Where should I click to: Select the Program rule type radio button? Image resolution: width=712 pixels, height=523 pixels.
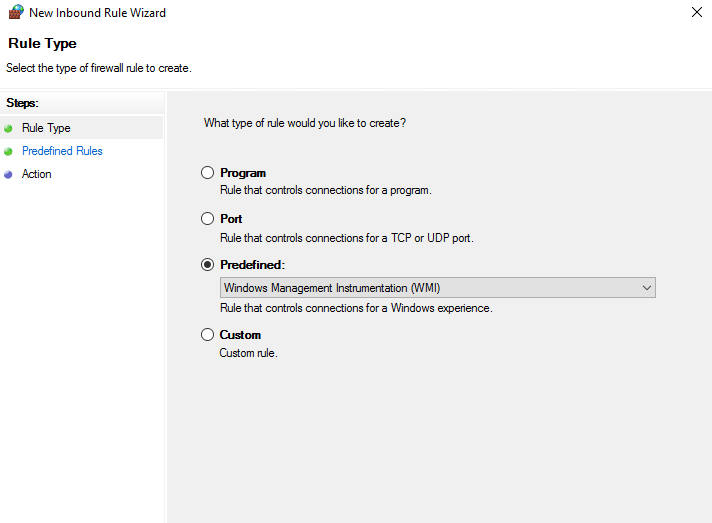[x=208, y=173]
